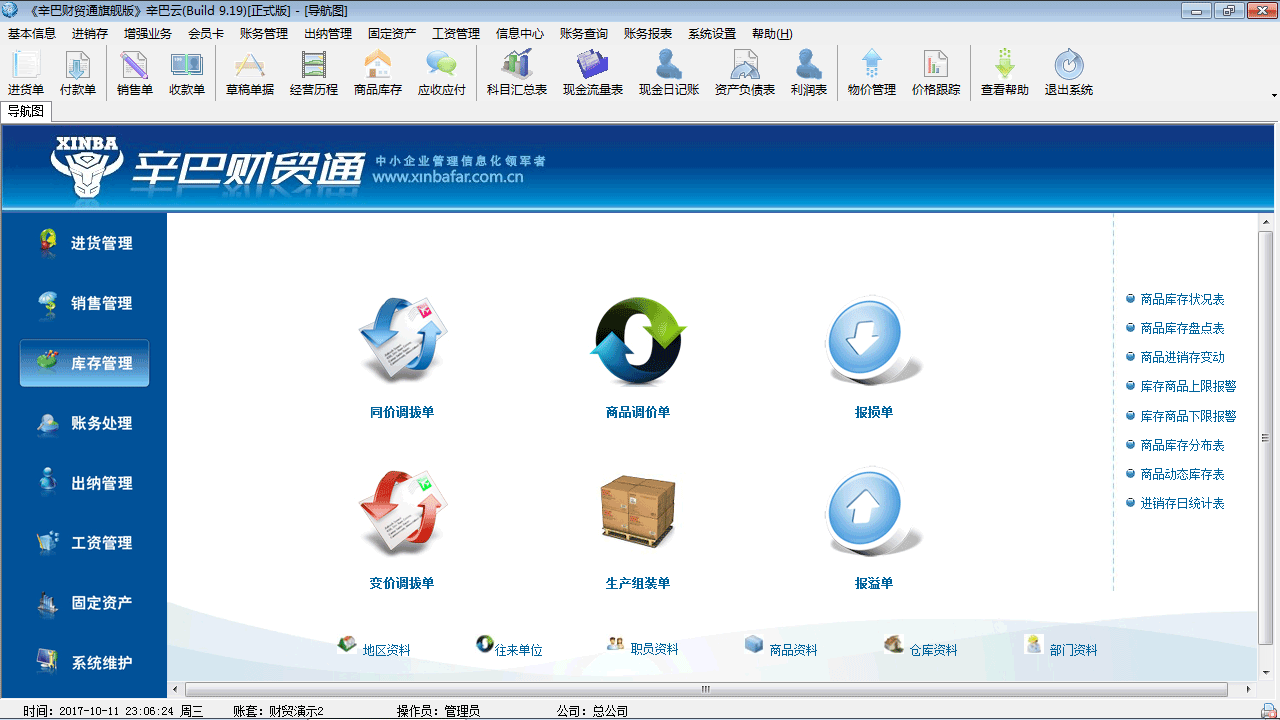The height and width of the screenshot is (720, 1280).
Task: Open 商品库存 toolbar icon
Action: tap(378, 73)
